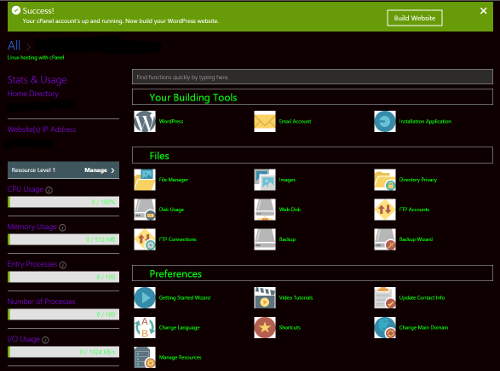Click the I/O Usage progress bar
500x371 pixels.
click(63, 352)
